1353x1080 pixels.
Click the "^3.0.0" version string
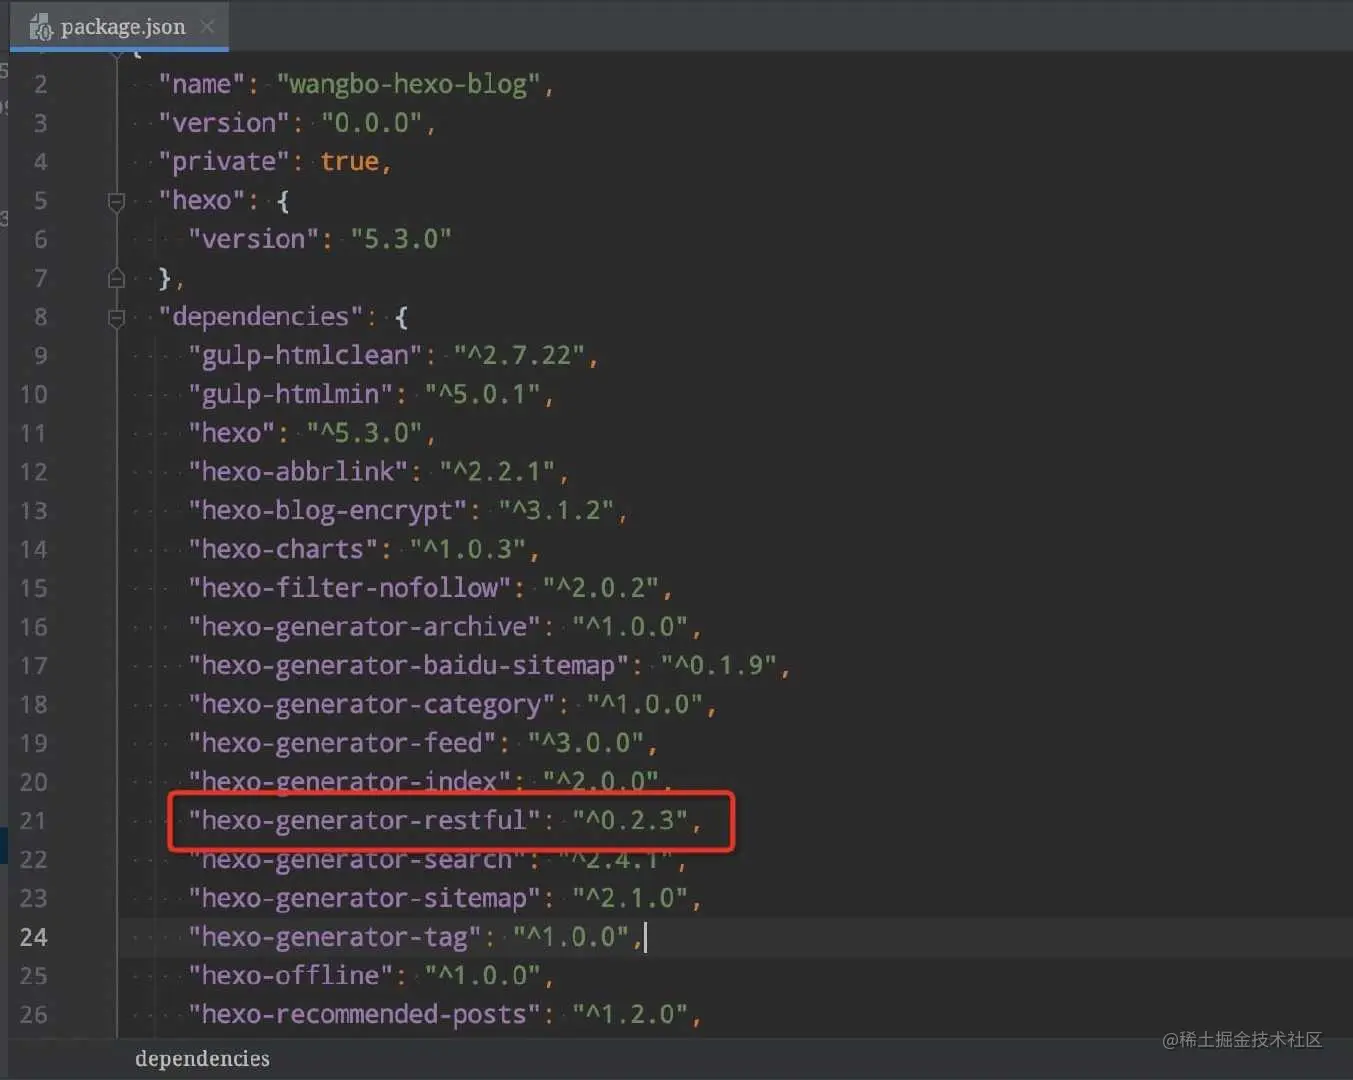(x=586, y=743)
